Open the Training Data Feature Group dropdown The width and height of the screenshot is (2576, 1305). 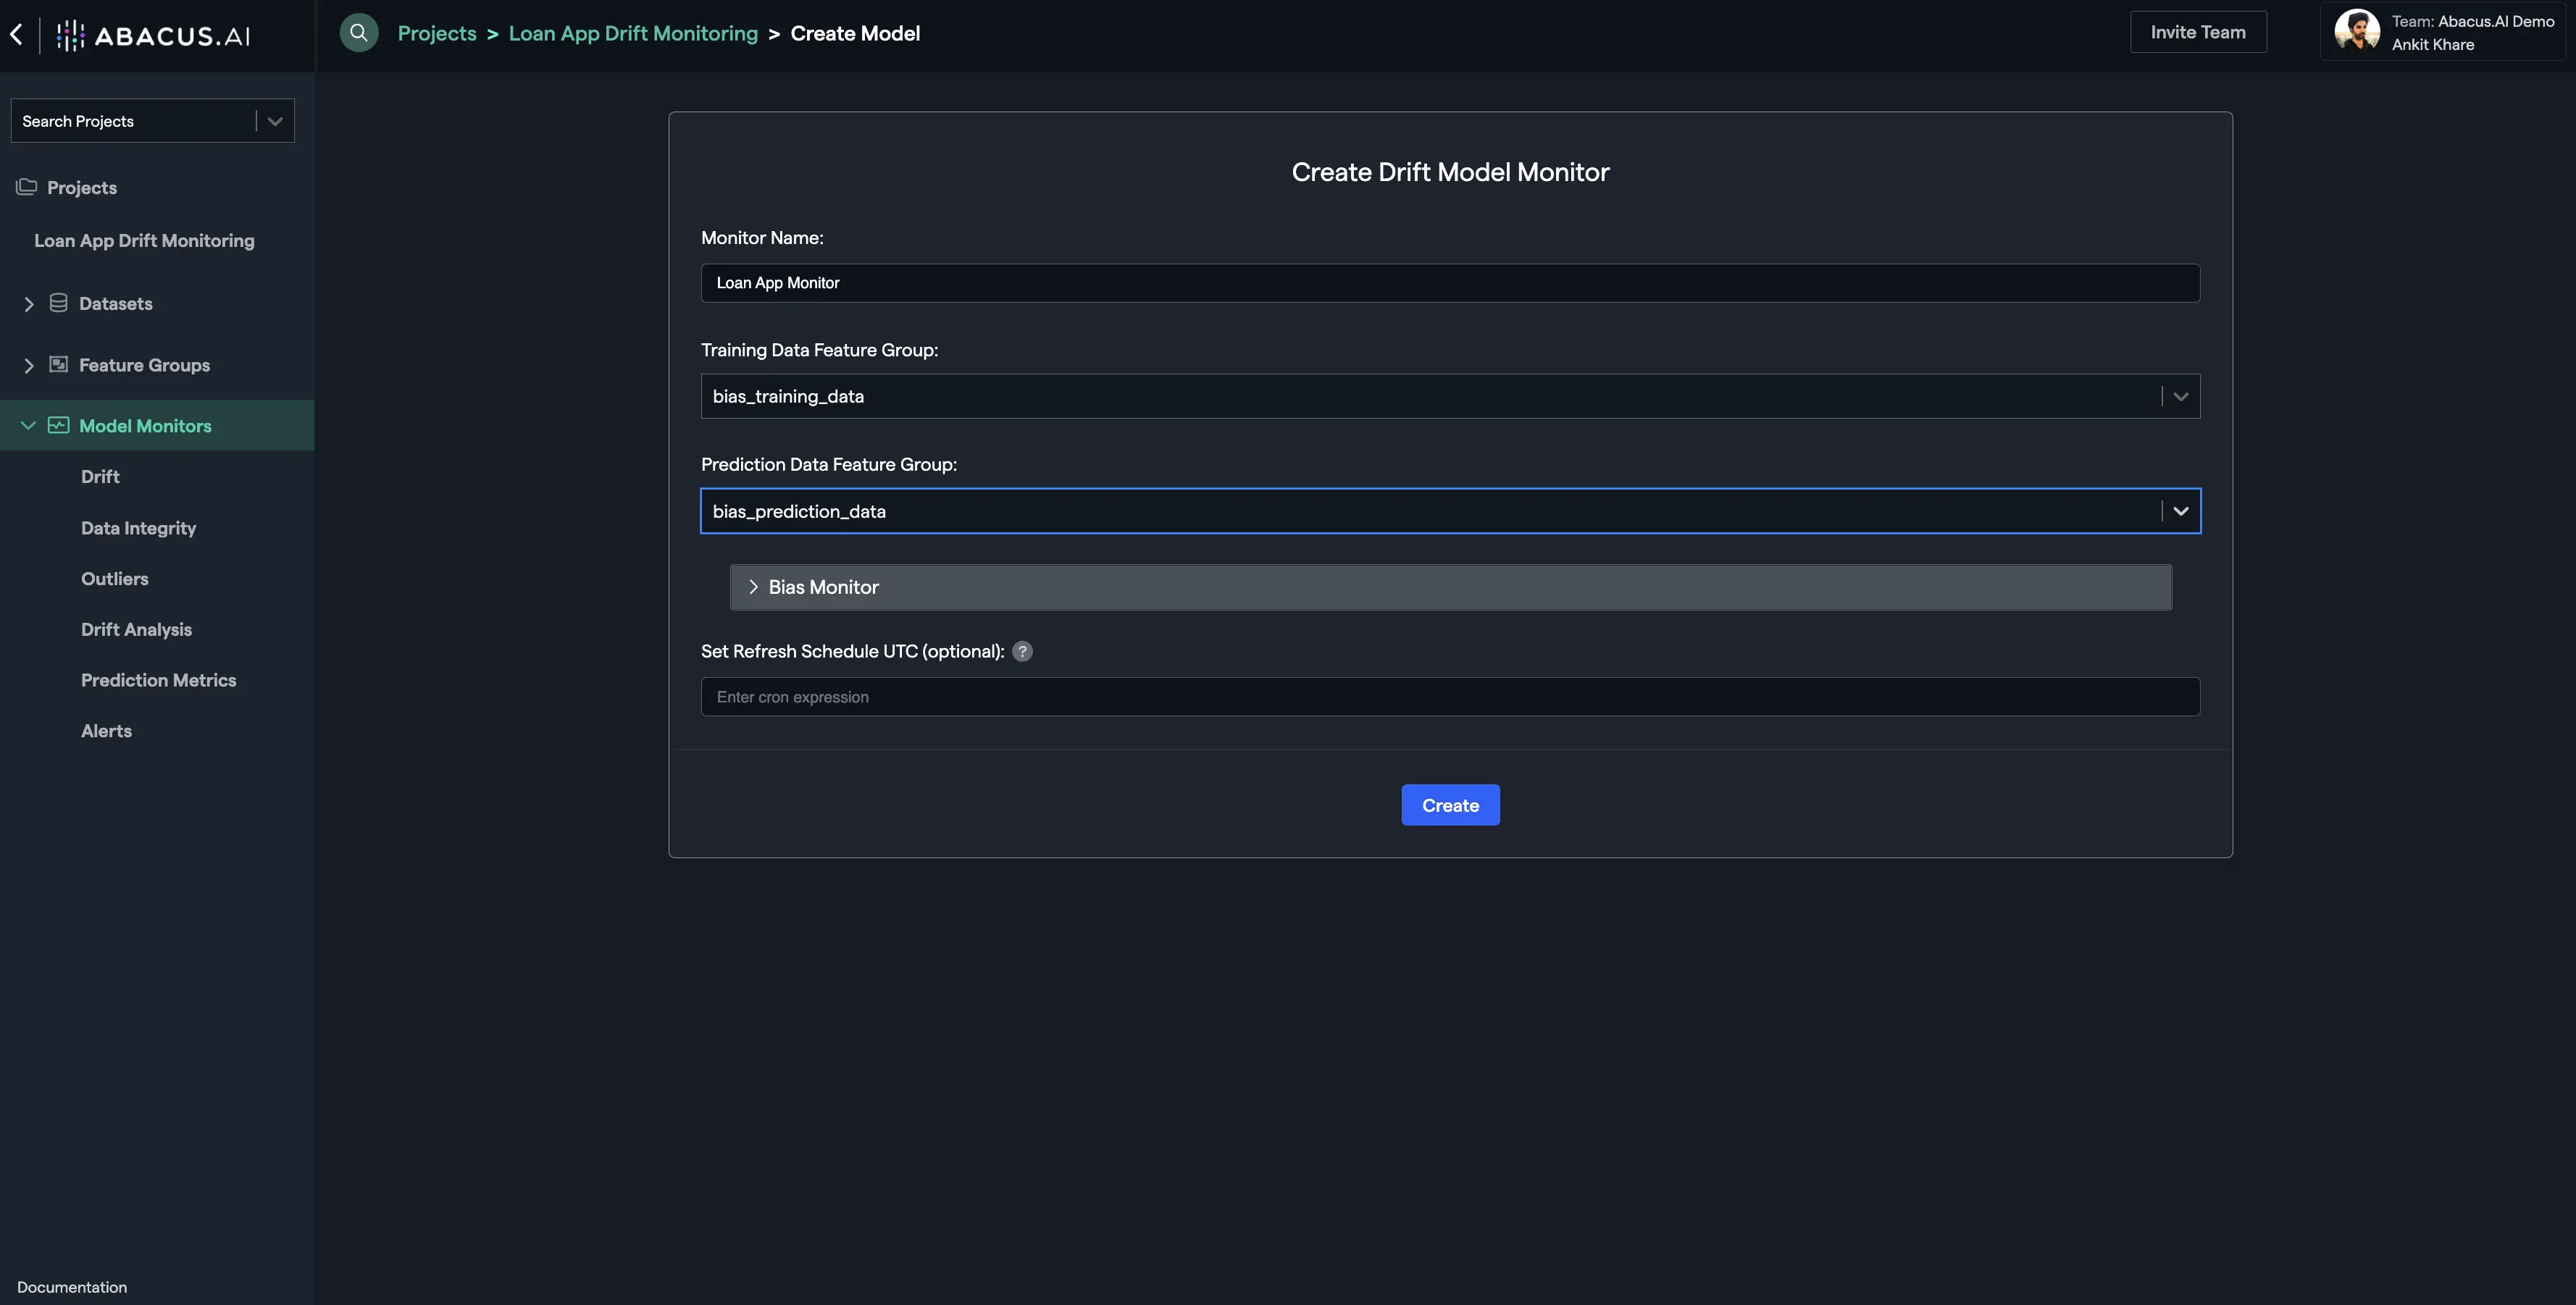2181,396
